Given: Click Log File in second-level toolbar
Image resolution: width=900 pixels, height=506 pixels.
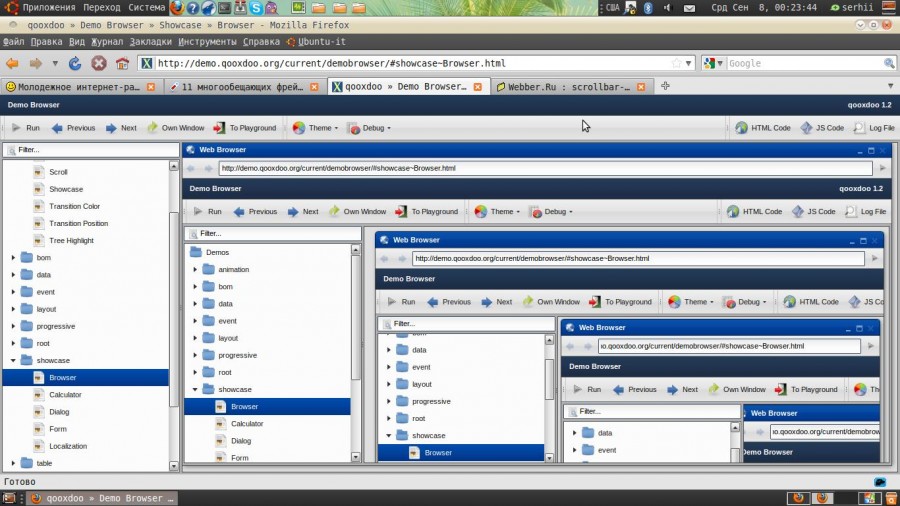Looking at the screenshot, I should 866,212.
